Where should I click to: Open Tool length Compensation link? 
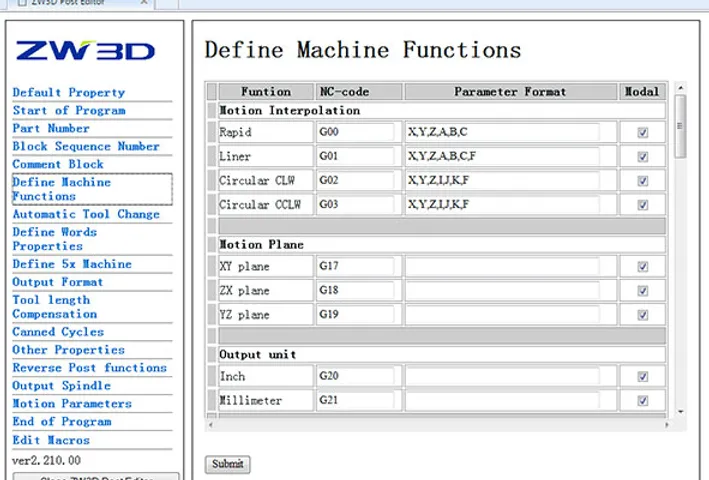(x=54, y=306)
